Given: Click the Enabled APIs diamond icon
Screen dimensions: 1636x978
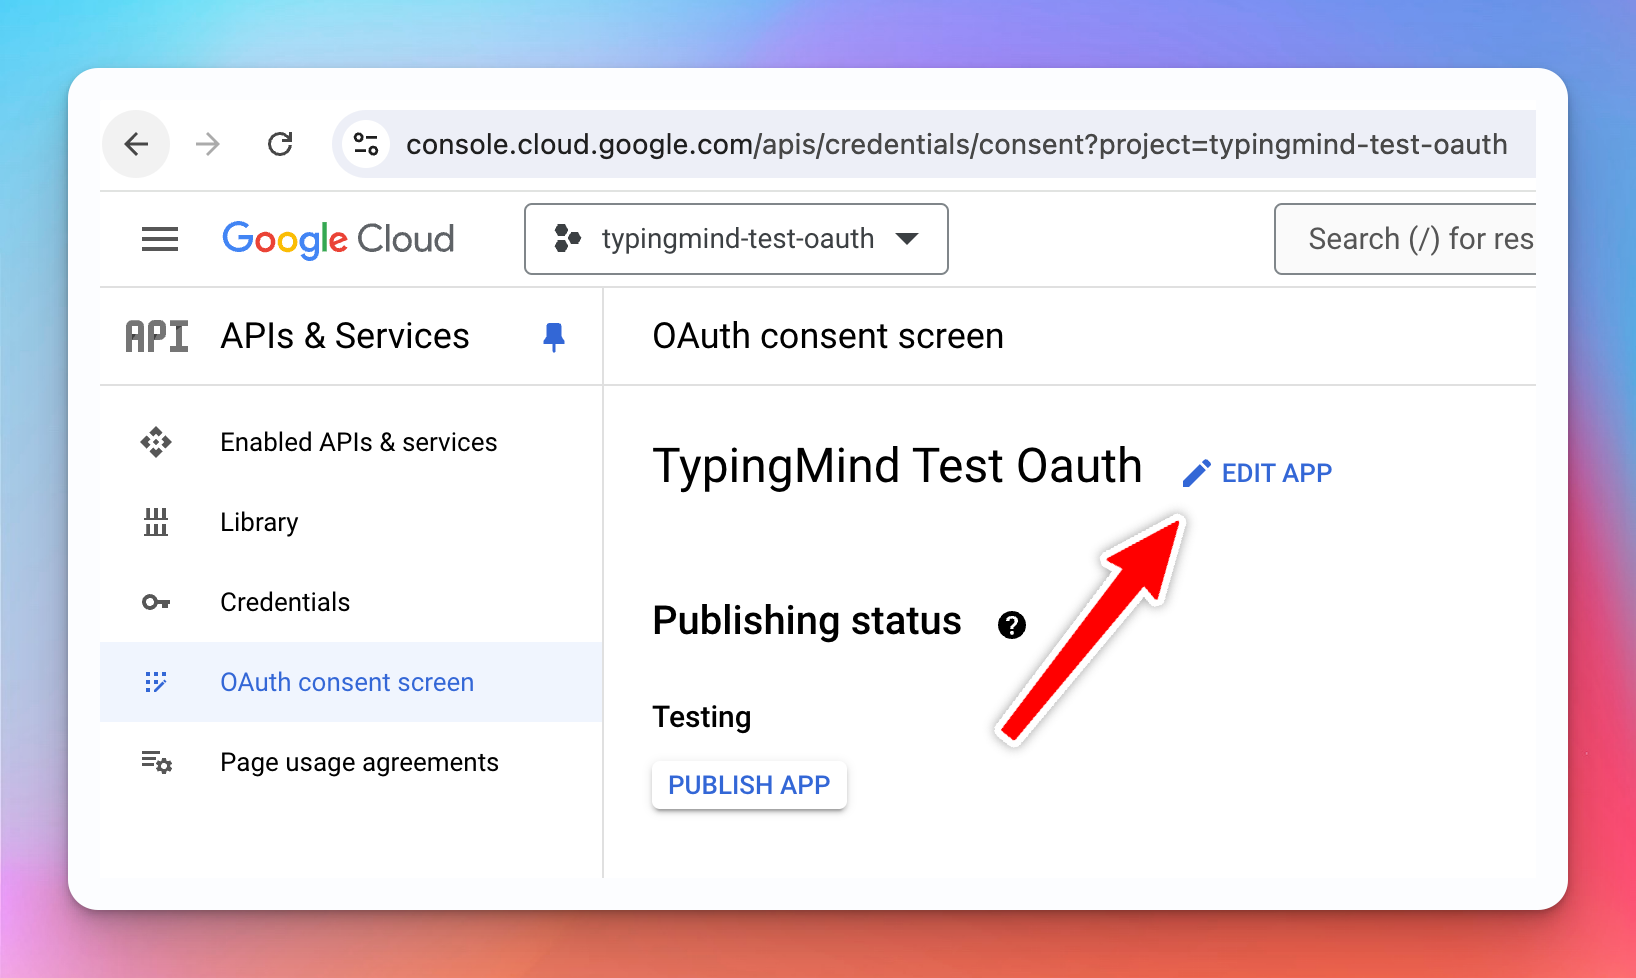Looking at the screenshot, I should point(156,442).
